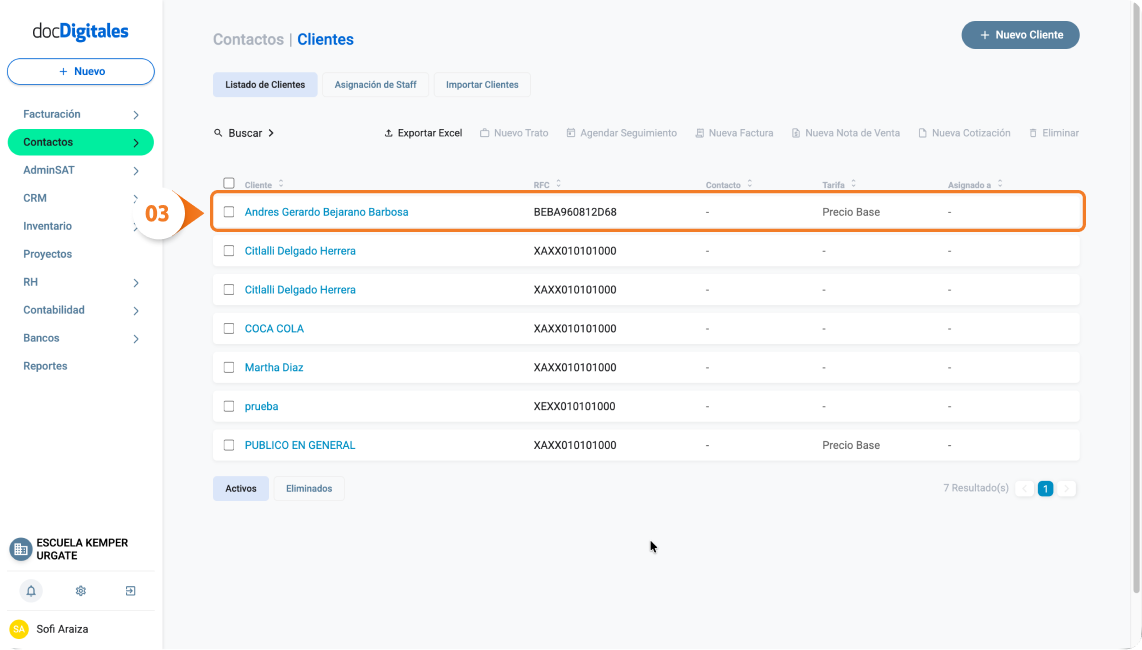Select page 1 in pagination
The height and width of the screenshot is (650, 1142).
click(1045, 489)
